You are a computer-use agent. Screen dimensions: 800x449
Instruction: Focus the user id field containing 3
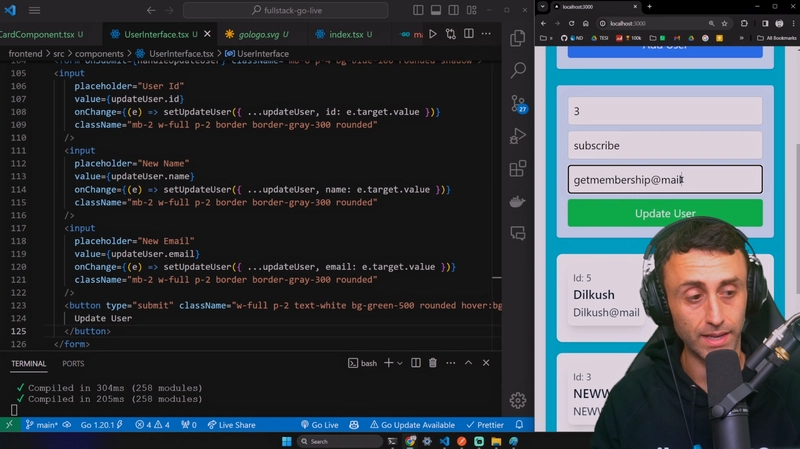665,111
